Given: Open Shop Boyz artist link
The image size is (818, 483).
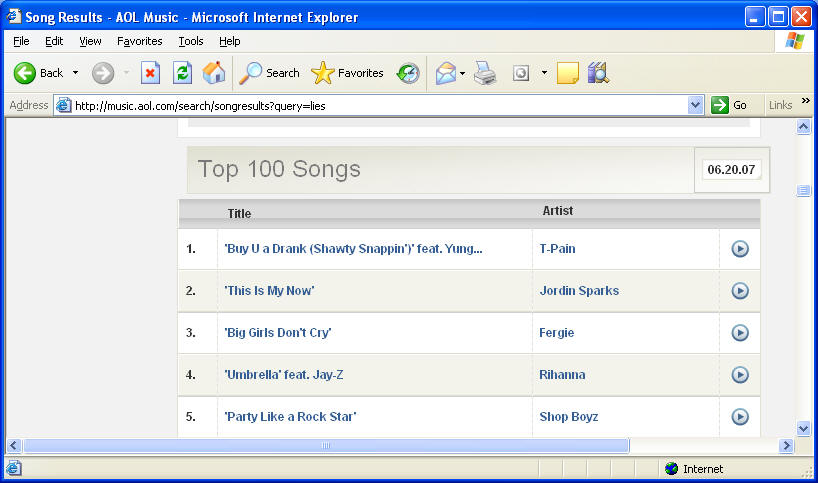Looking at the screenshot, I should click(x=569, y=417).
